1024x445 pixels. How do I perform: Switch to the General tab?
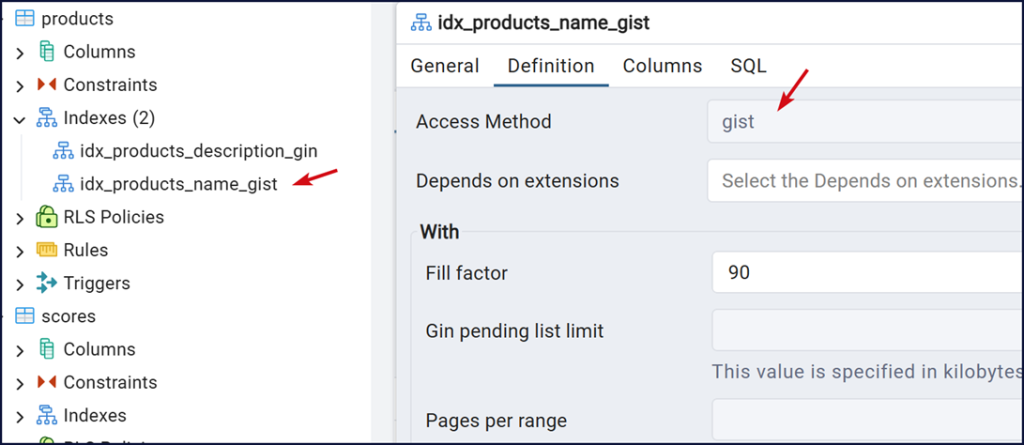coord(445,66)
